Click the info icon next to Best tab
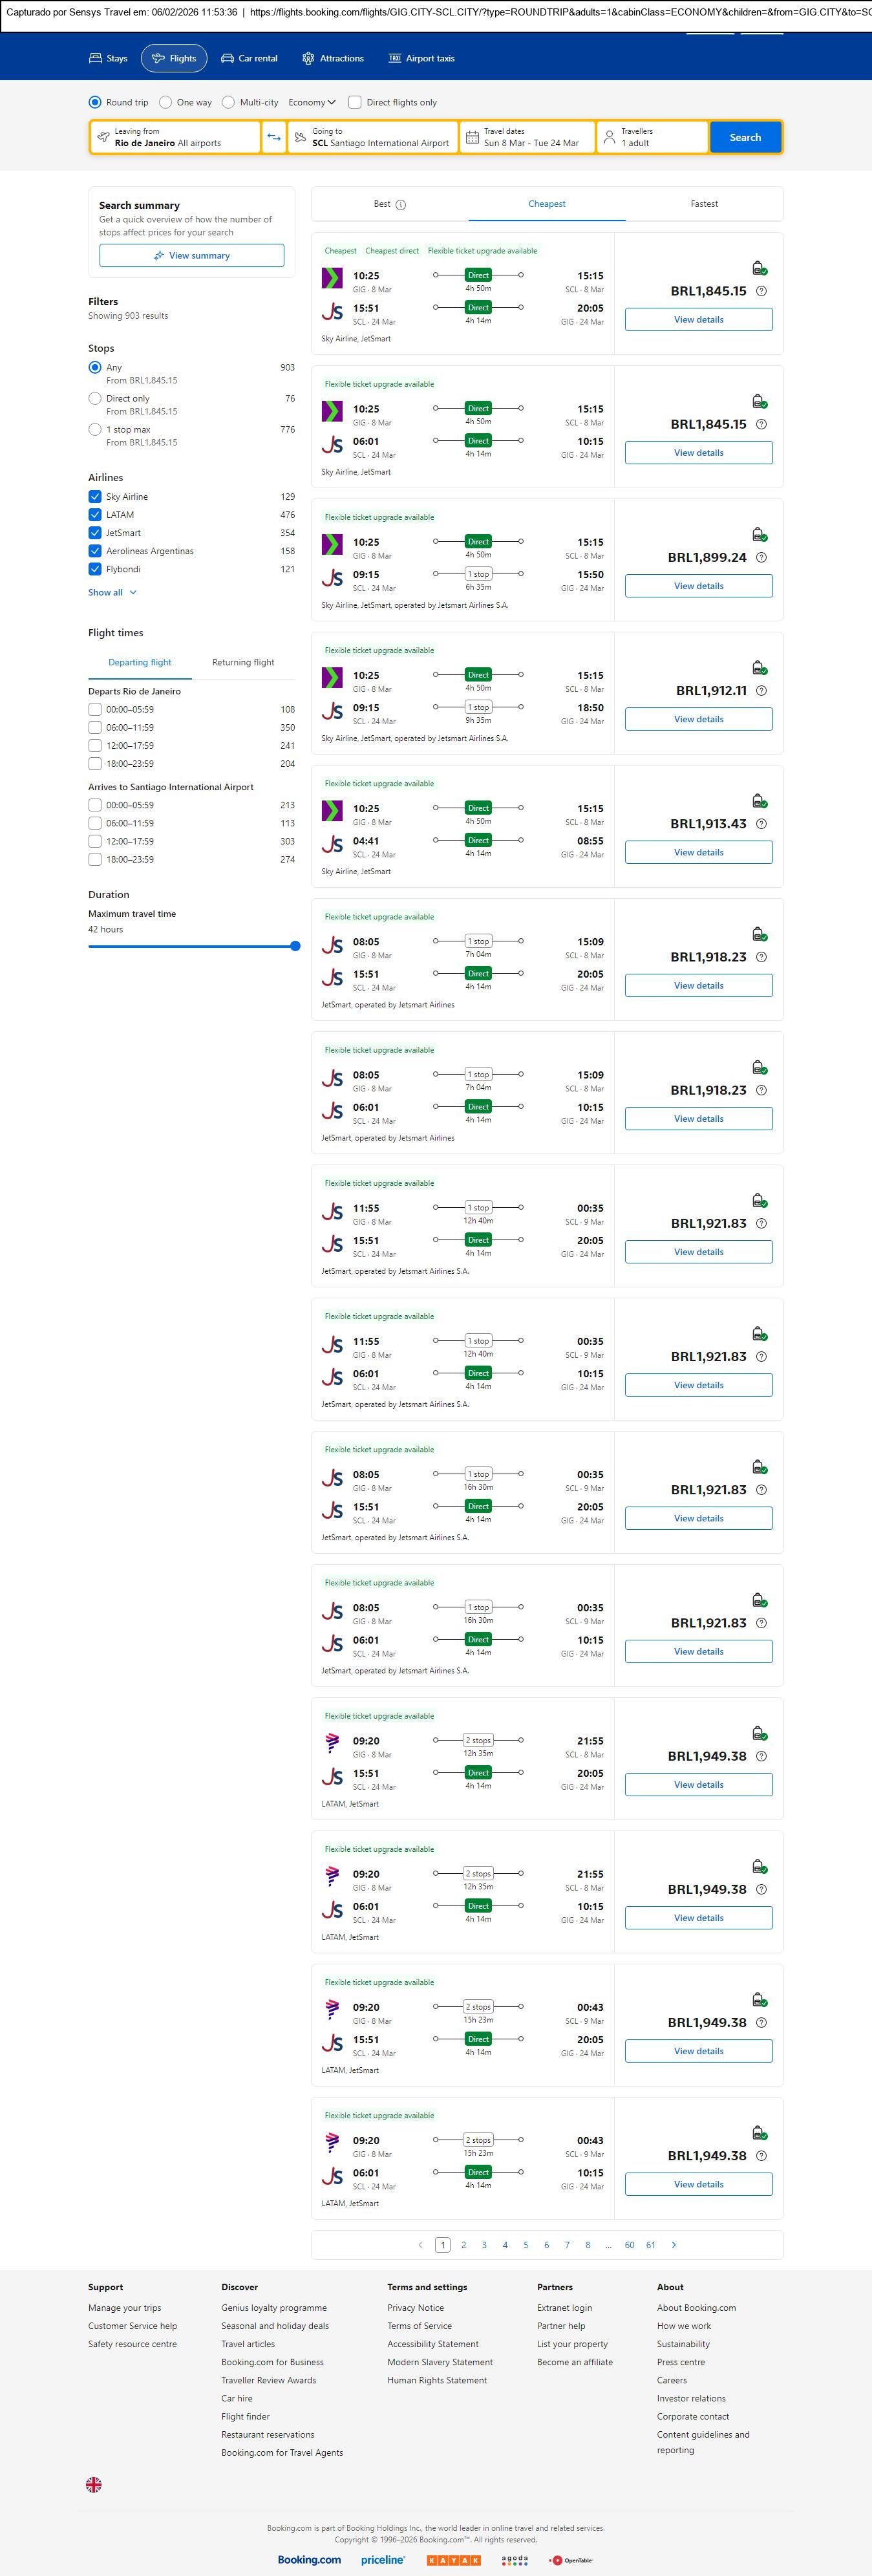Viewport: 872px width, 2576px height. [x=401, y=205]
